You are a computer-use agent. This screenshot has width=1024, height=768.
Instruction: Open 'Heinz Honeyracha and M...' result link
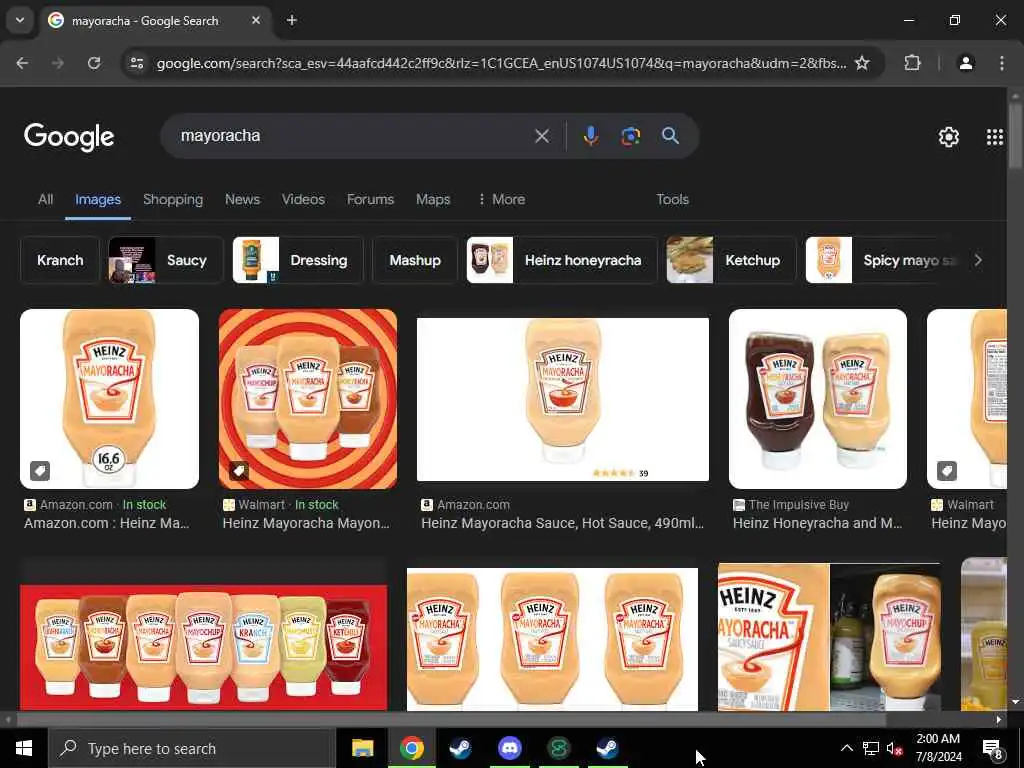(x=817, y=523)
